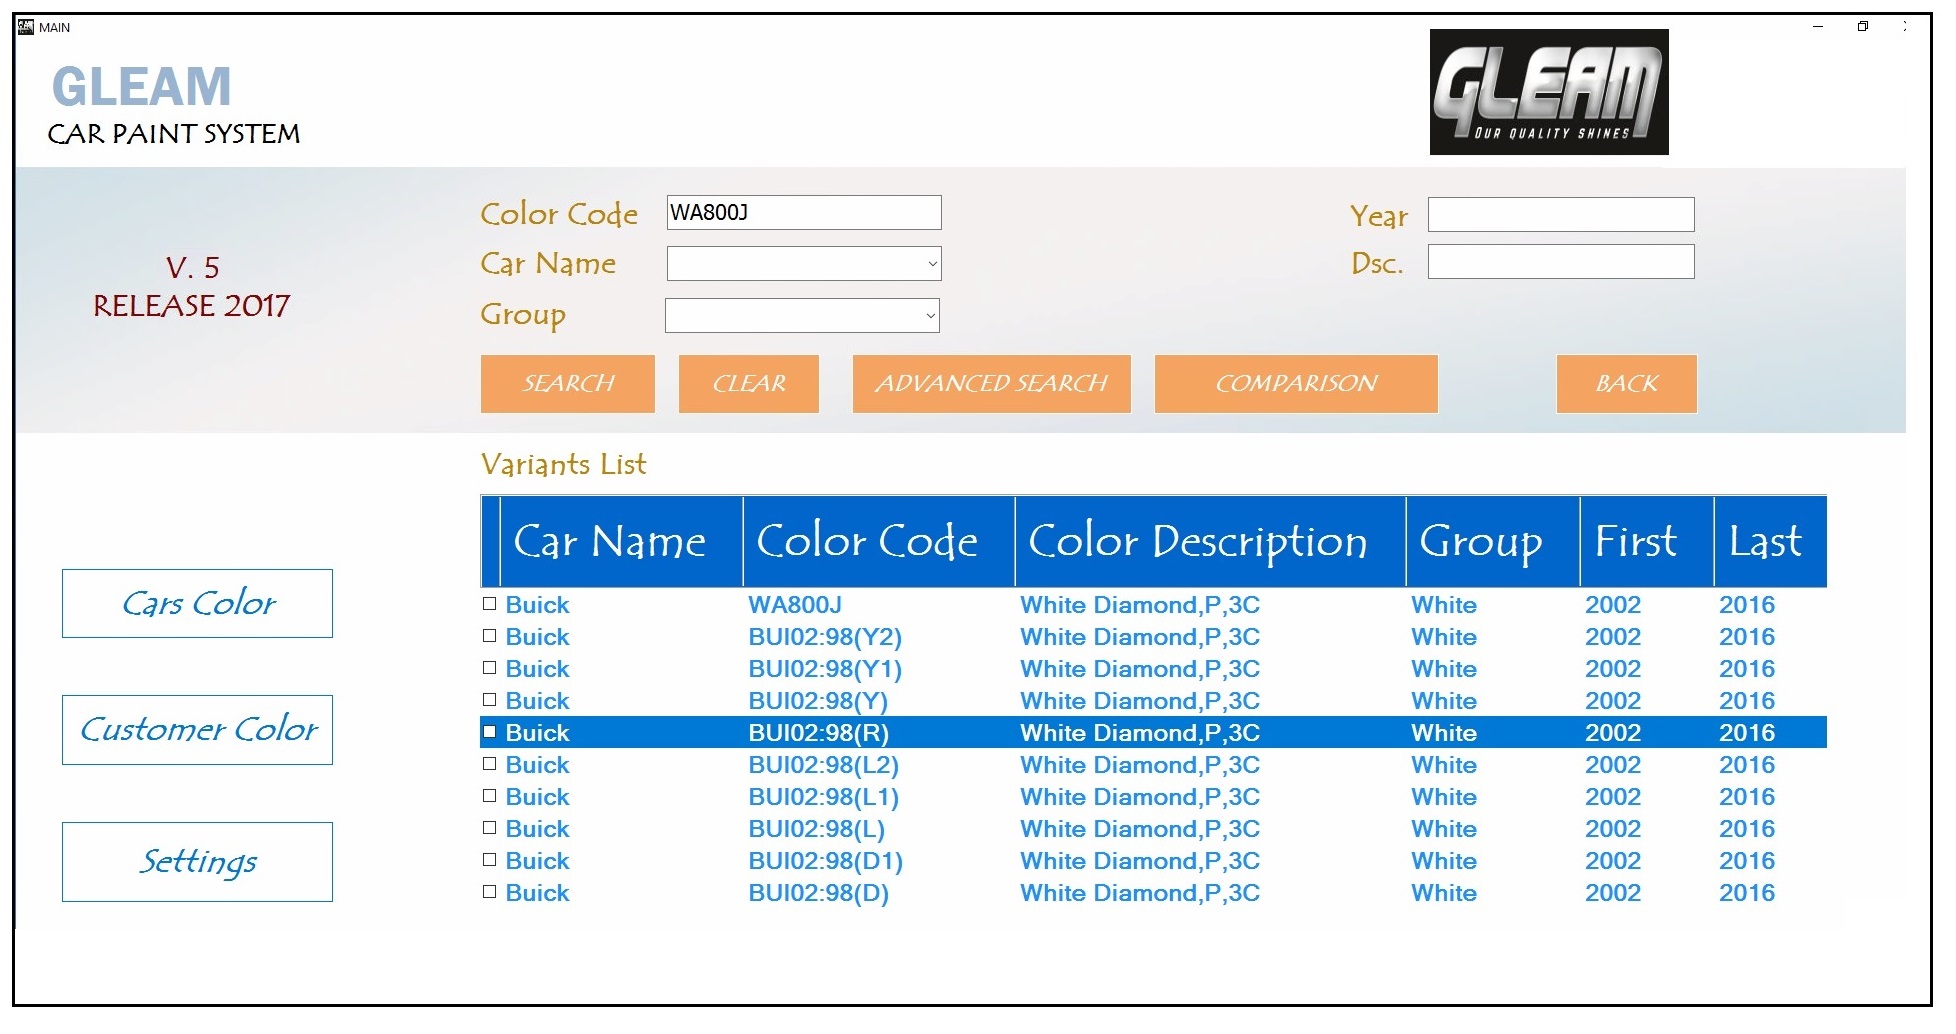Select the BUI02:98(R) code cell
This screenshot has height=1034, width=1956.
[x=818, y=733]
